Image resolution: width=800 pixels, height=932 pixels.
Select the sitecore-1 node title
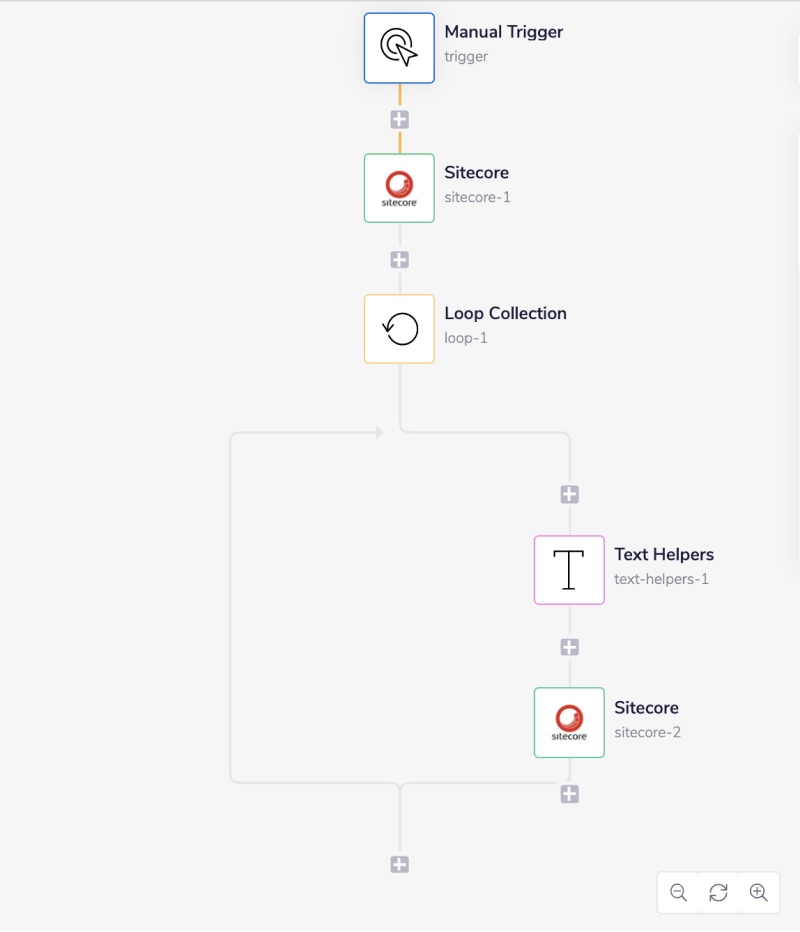476,172
